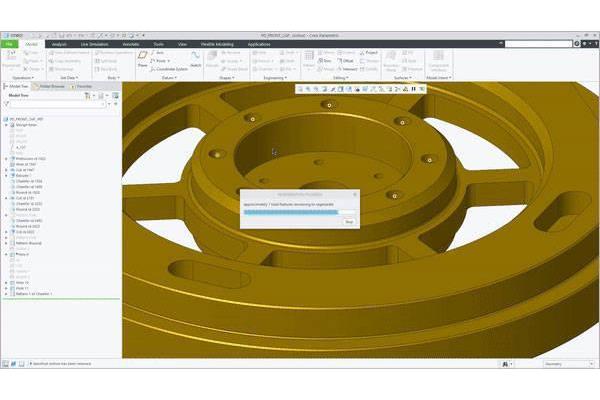
Task: Pause the simulation in graphics toolbar
Action: pyautogui.click(x=414, y=89)
